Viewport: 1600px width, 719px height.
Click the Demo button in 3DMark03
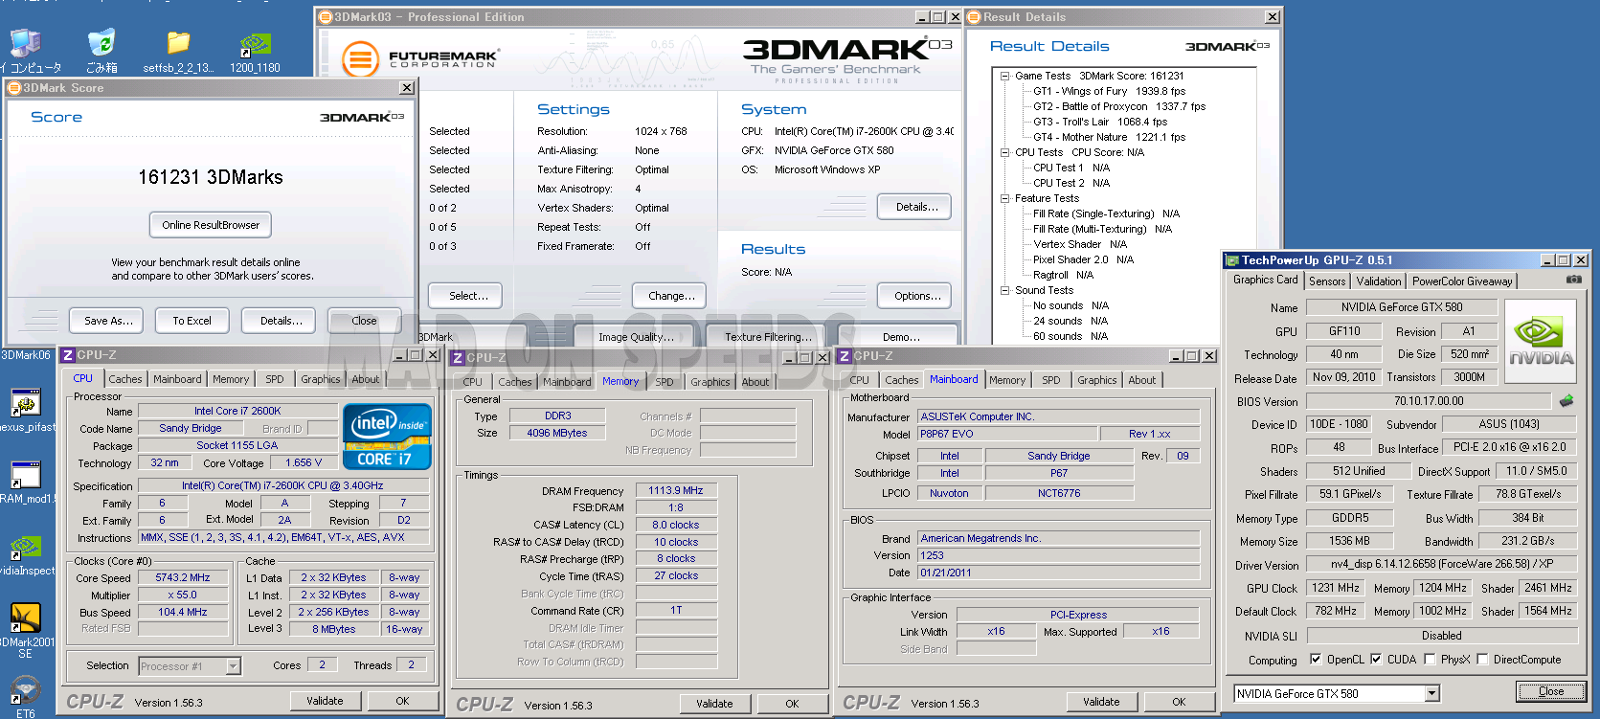click(901, 337)
